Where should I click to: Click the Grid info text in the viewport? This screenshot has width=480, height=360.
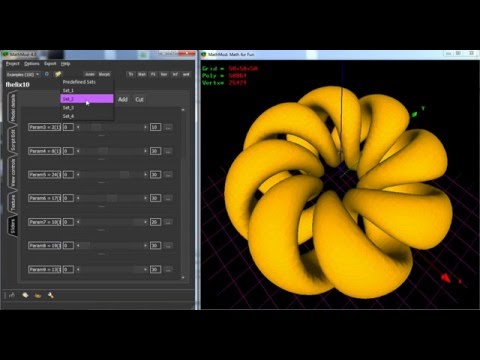[x=230, y=68]
